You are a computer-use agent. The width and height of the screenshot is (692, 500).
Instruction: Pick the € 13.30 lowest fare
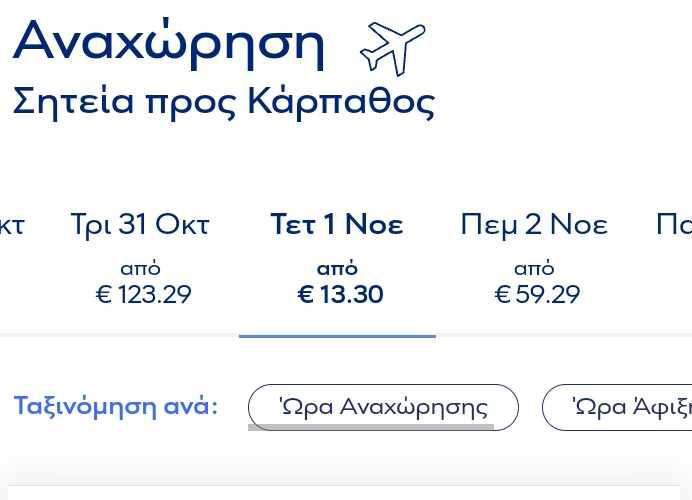coord(340,294)
